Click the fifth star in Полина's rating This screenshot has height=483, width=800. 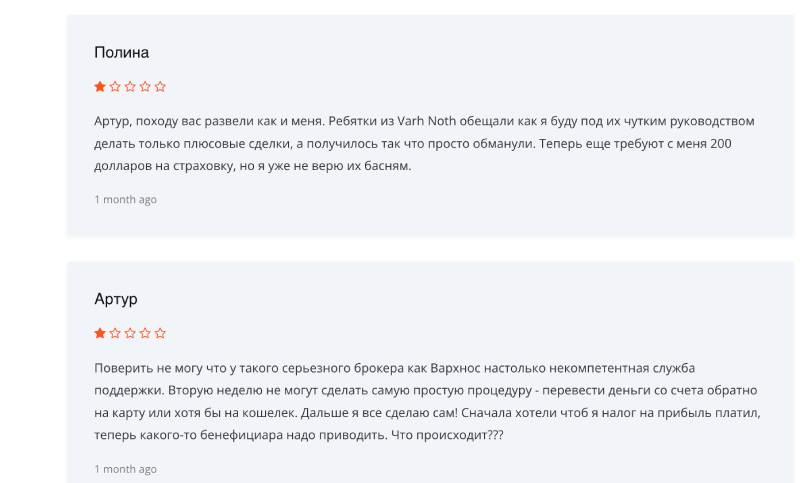160,87
